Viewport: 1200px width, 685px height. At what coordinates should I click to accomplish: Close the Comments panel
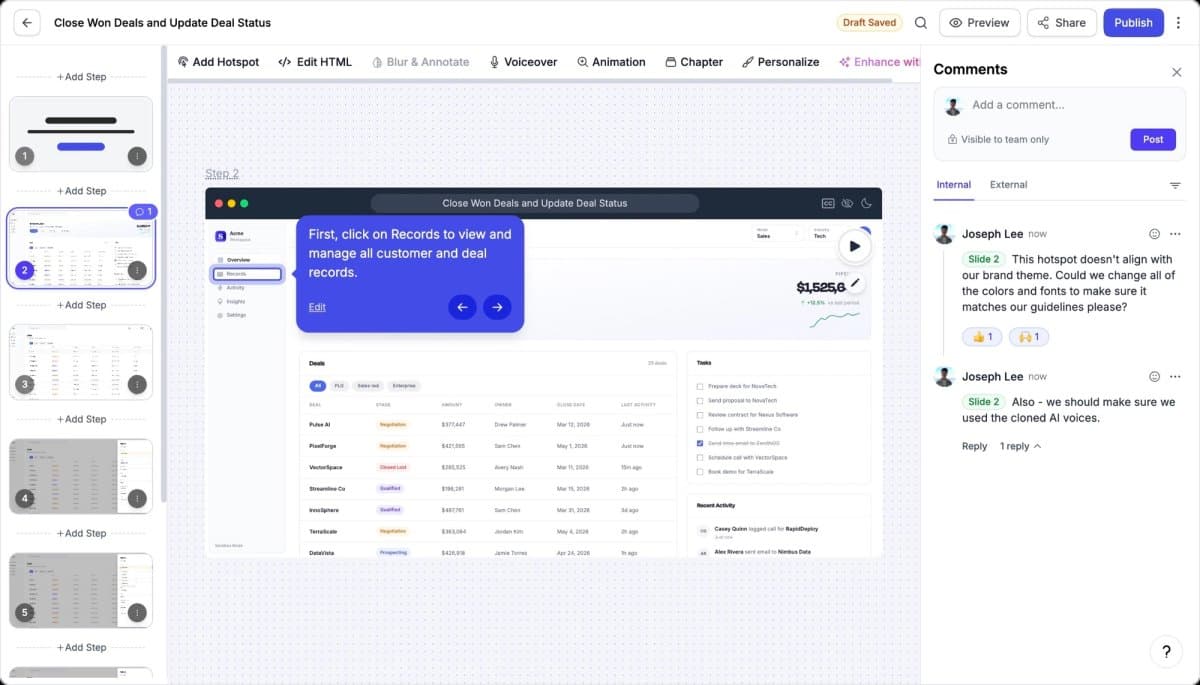(1176, 72)
